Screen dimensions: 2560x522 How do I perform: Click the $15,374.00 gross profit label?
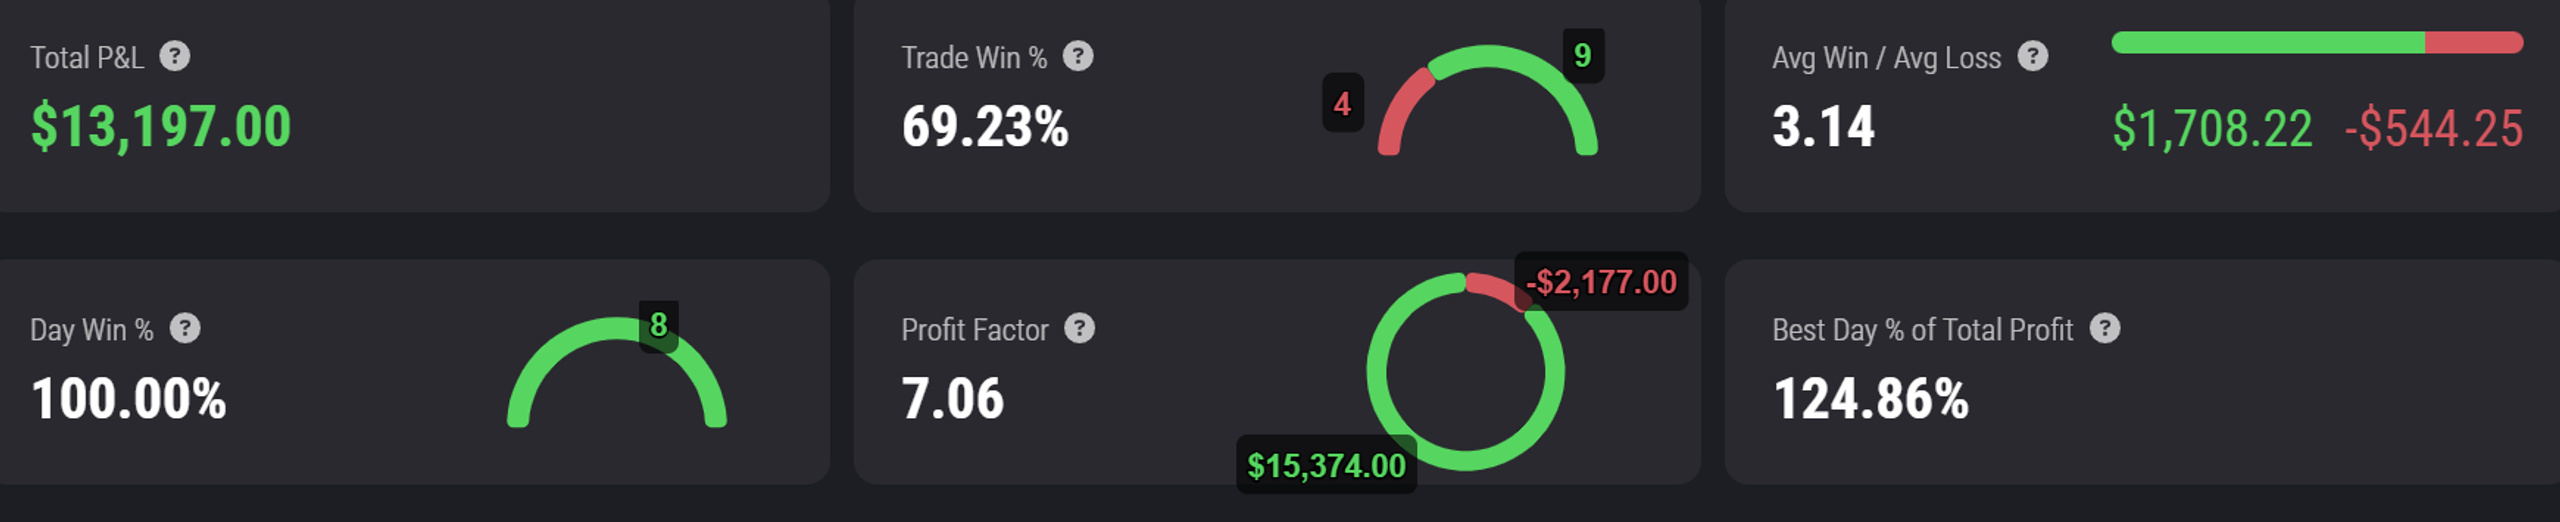[x=1326, y=465]
